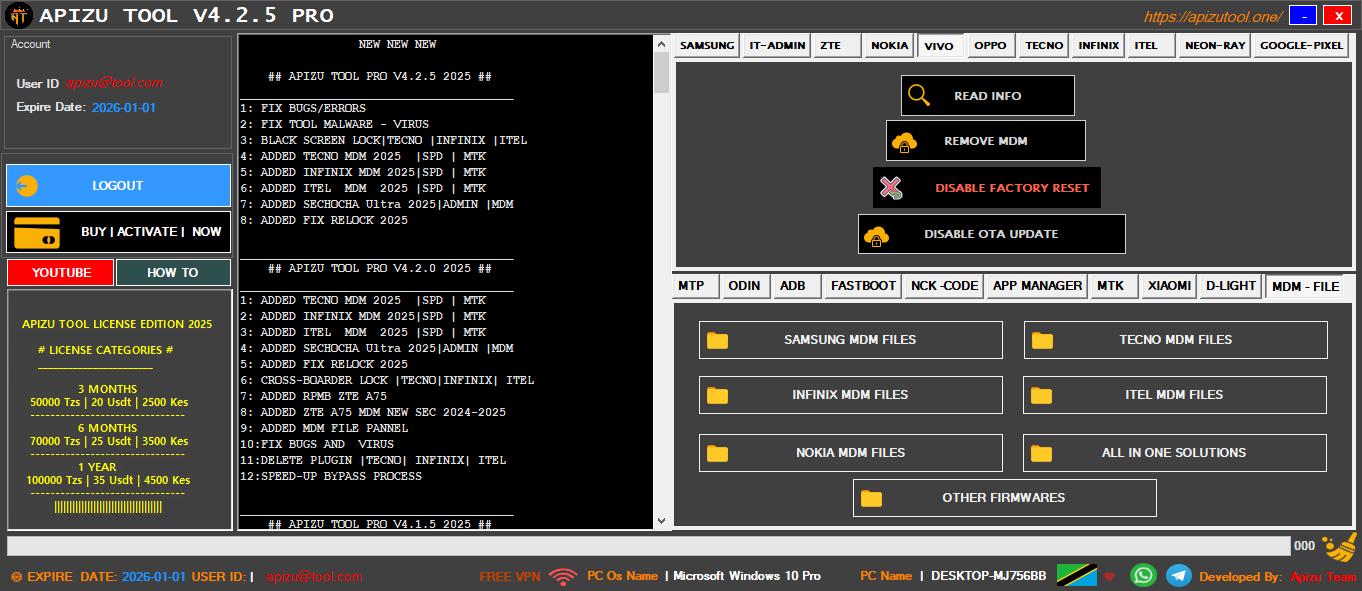Click the orange gear icon beside Expire Date
The width and height of the screenshot is (1362, 591).
16,577
